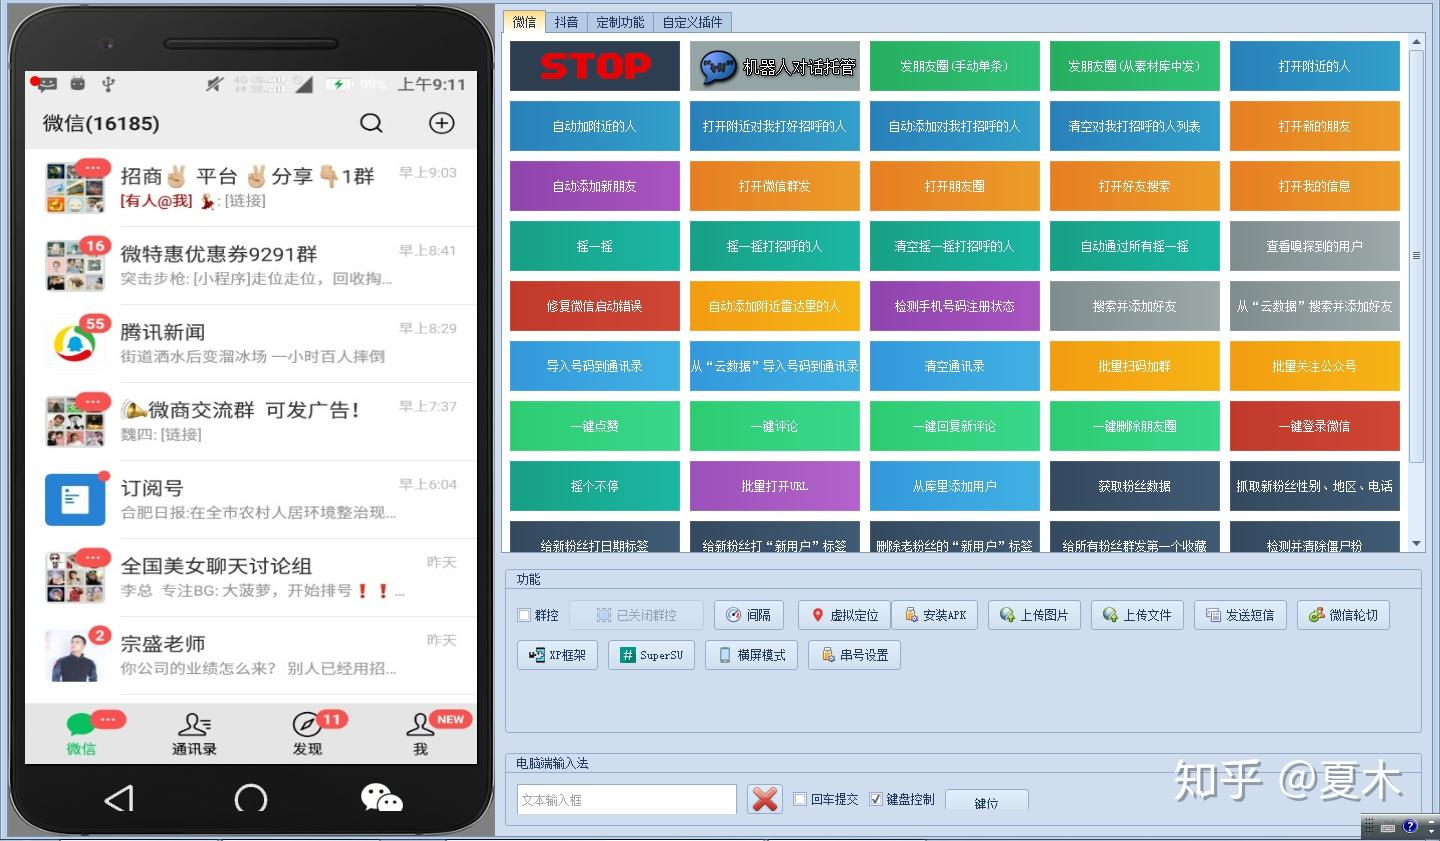The height and width of the screenshot is (841, 1440).
Task: Click the 一键点赞 green tile
Action: (595, 426)
